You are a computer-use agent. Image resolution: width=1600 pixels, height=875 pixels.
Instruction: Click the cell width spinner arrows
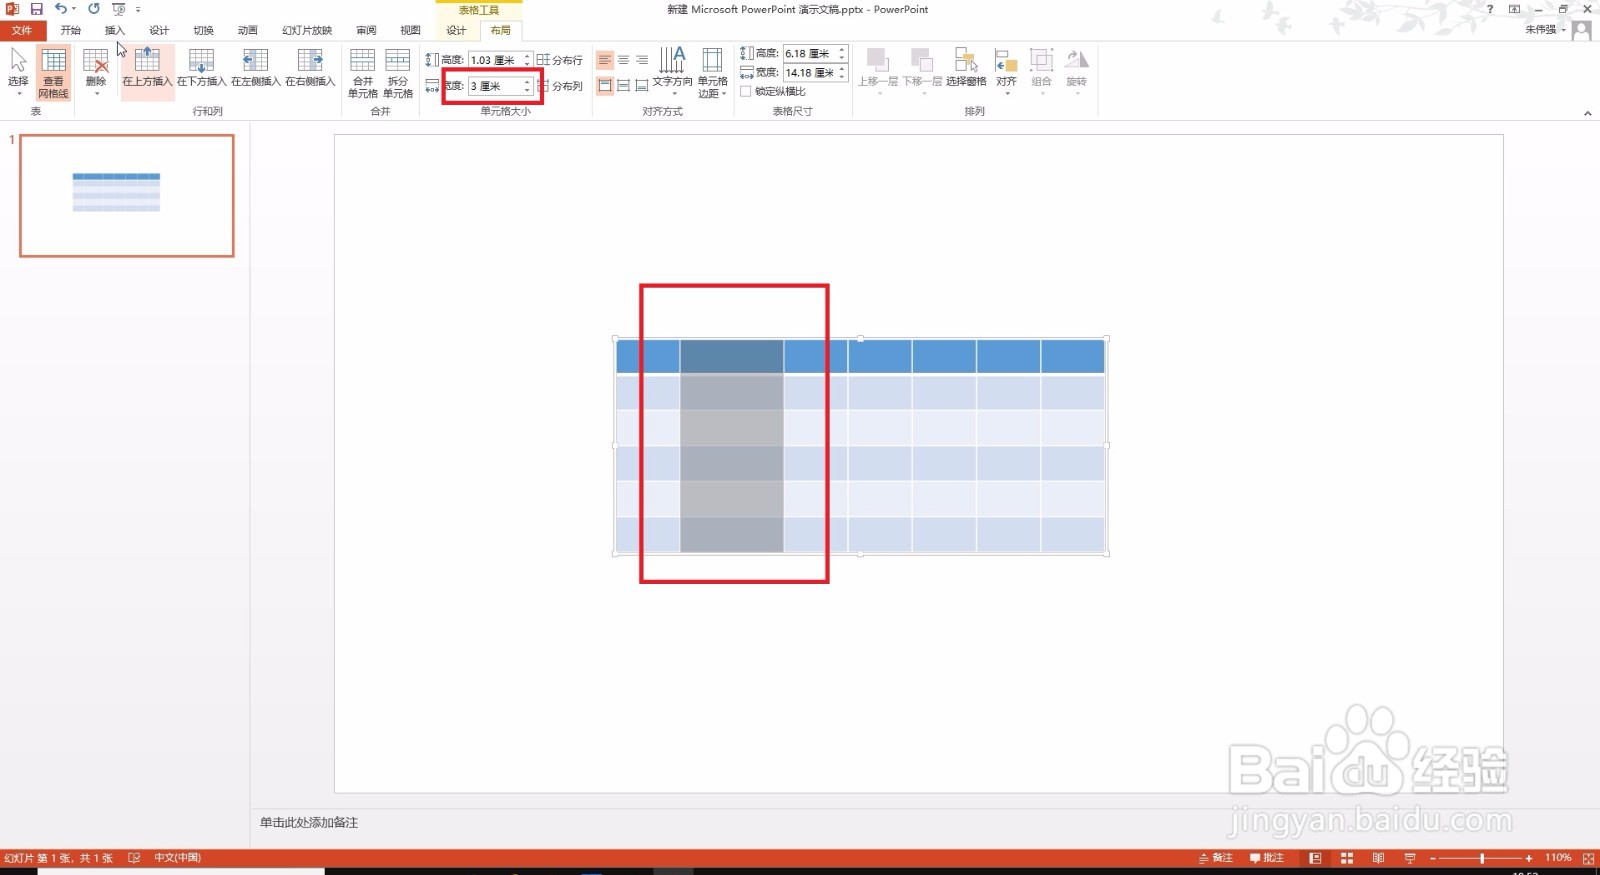[x=527, y=86]
